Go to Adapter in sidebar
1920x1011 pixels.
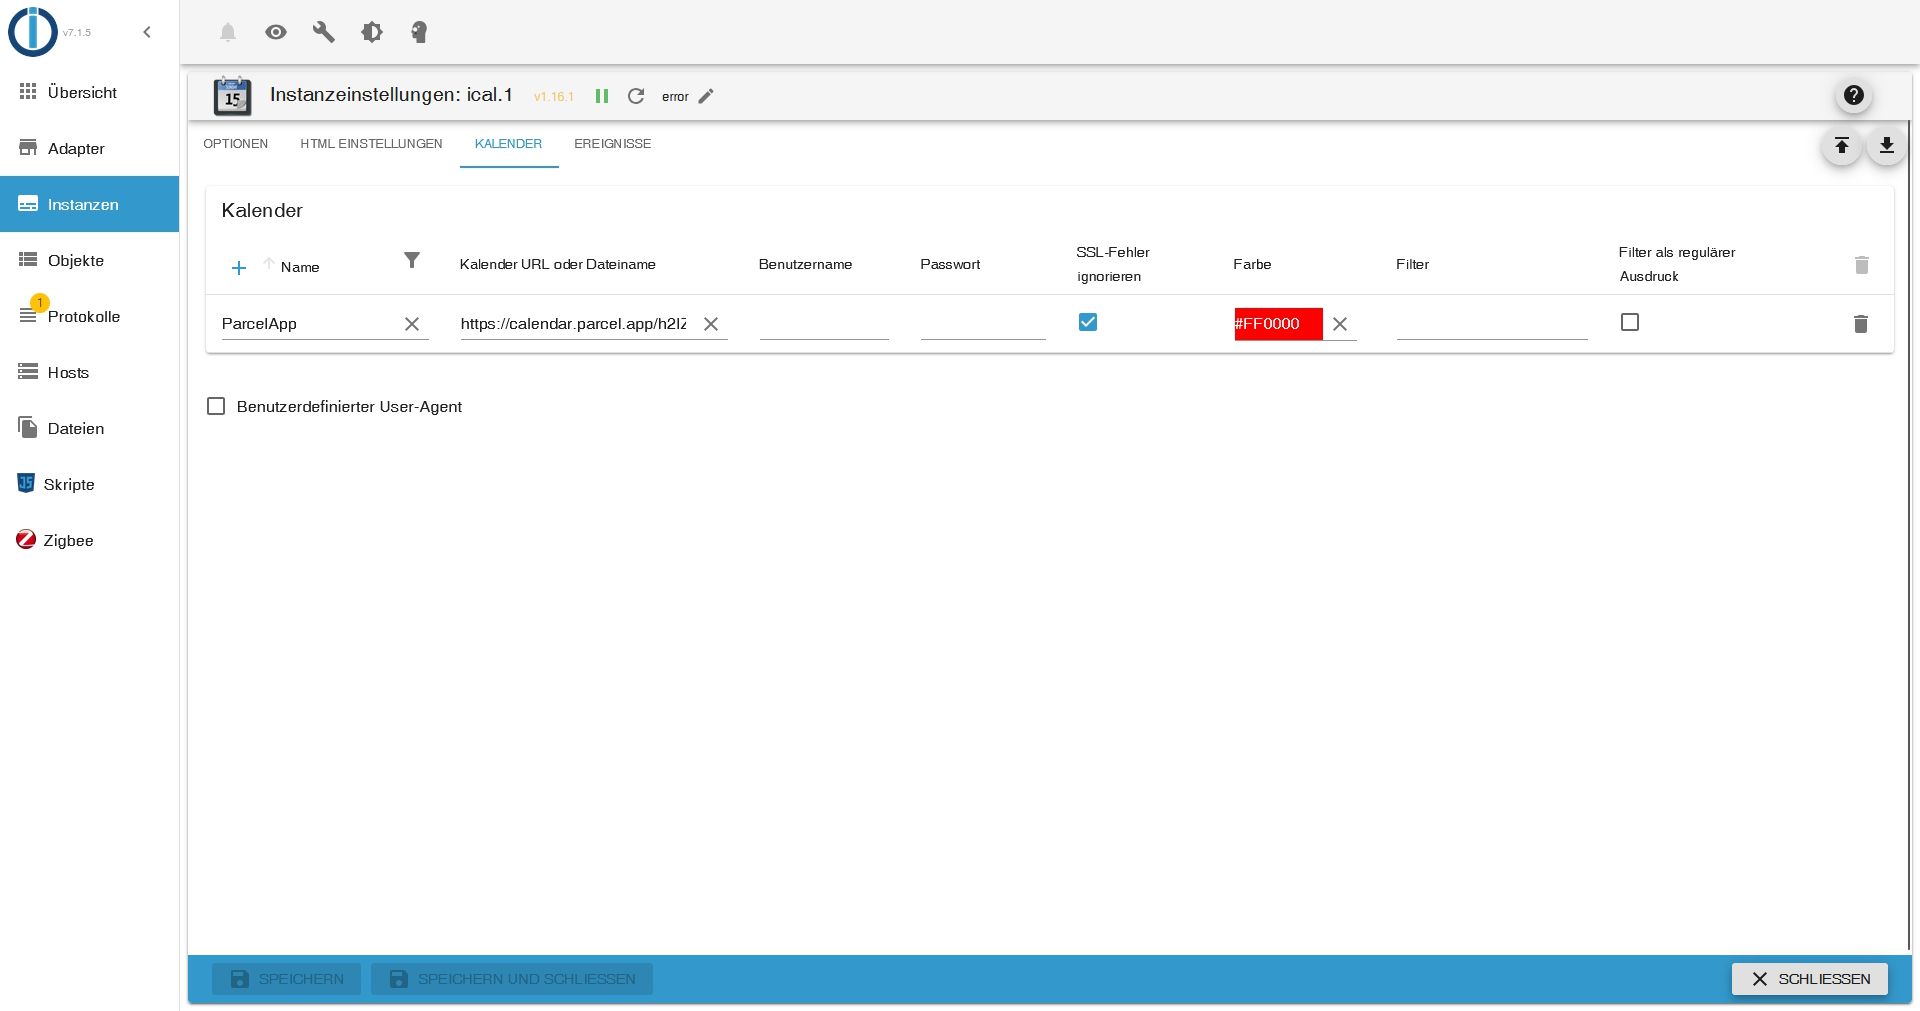tap(90, 148)
